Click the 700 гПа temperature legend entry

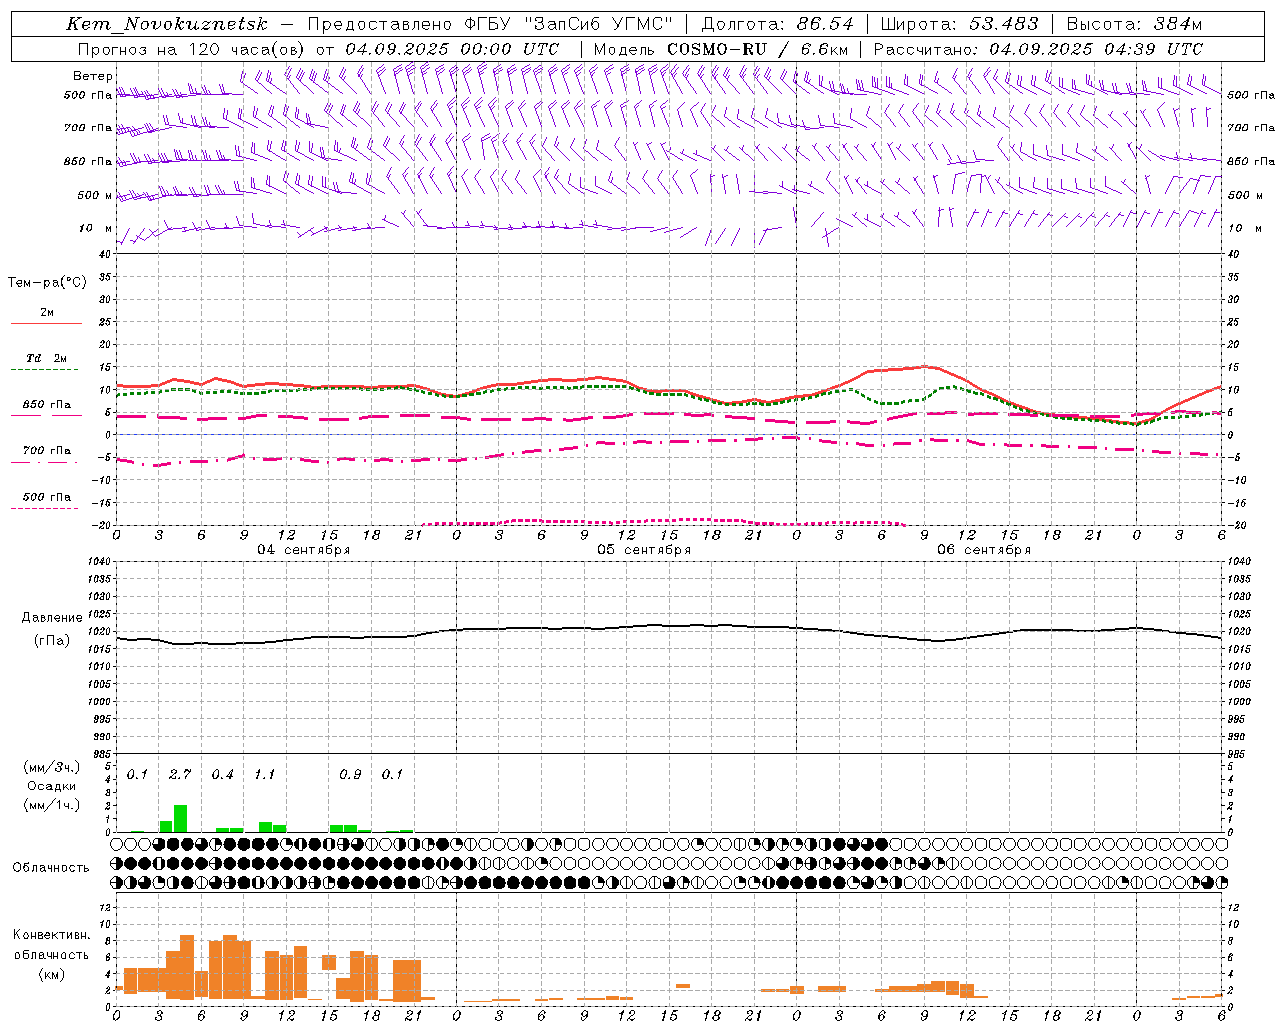coord(47,451)
